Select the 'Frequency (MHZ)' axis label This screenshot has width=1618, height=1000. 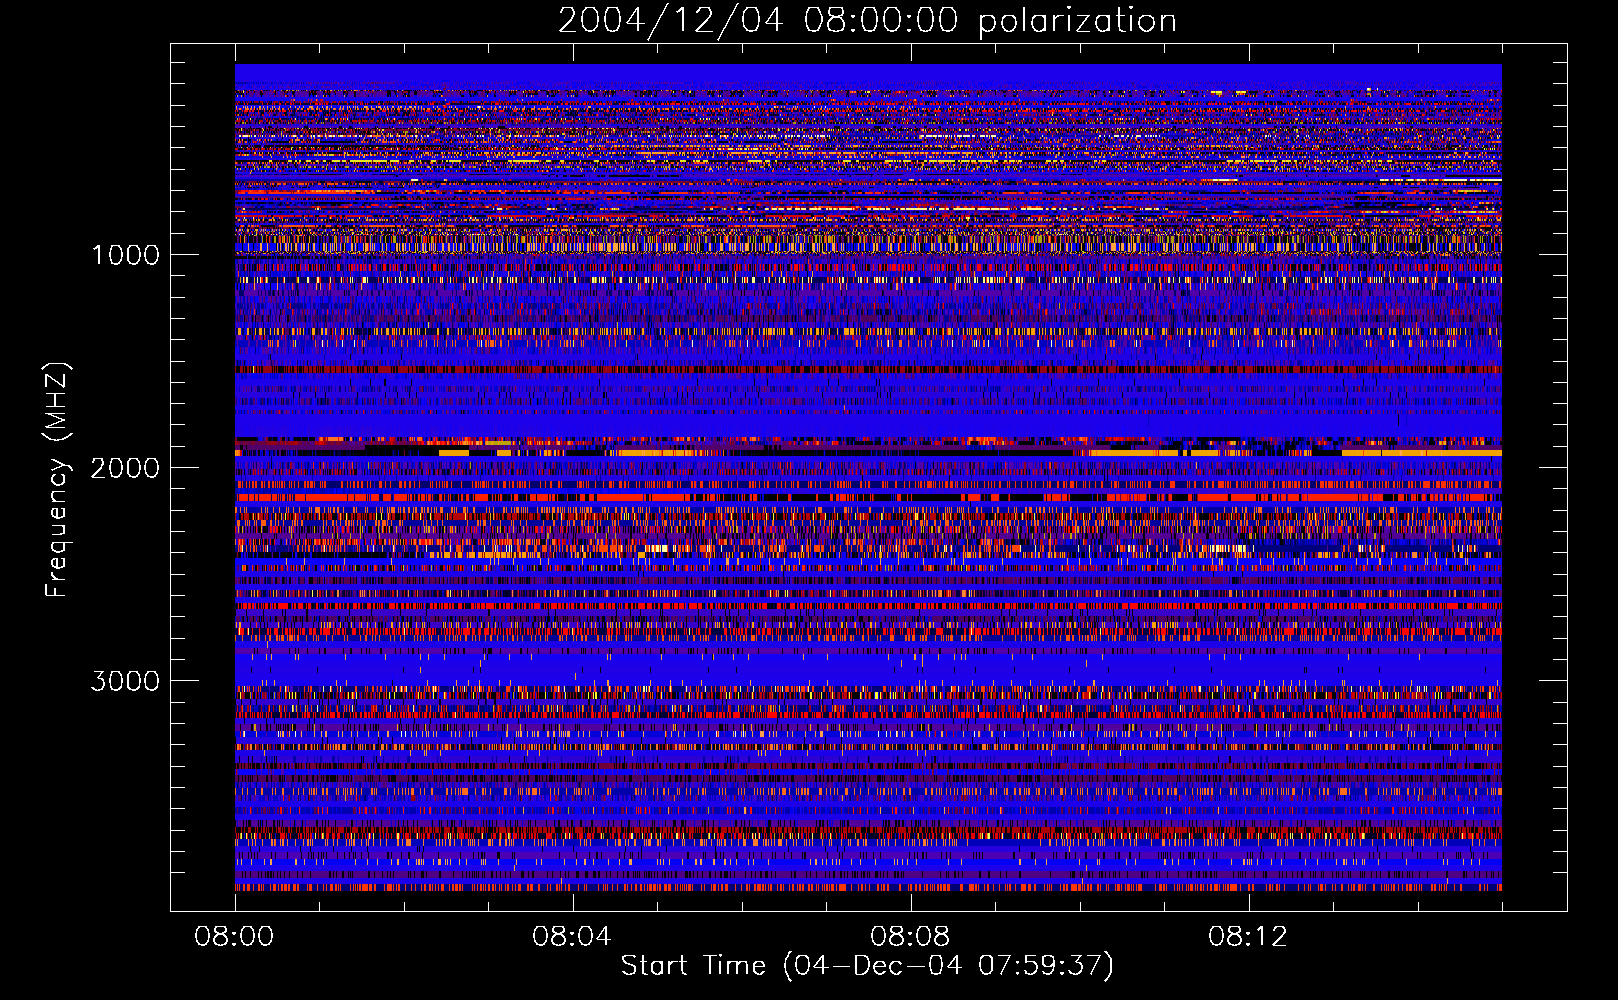(x=56, y=480)
